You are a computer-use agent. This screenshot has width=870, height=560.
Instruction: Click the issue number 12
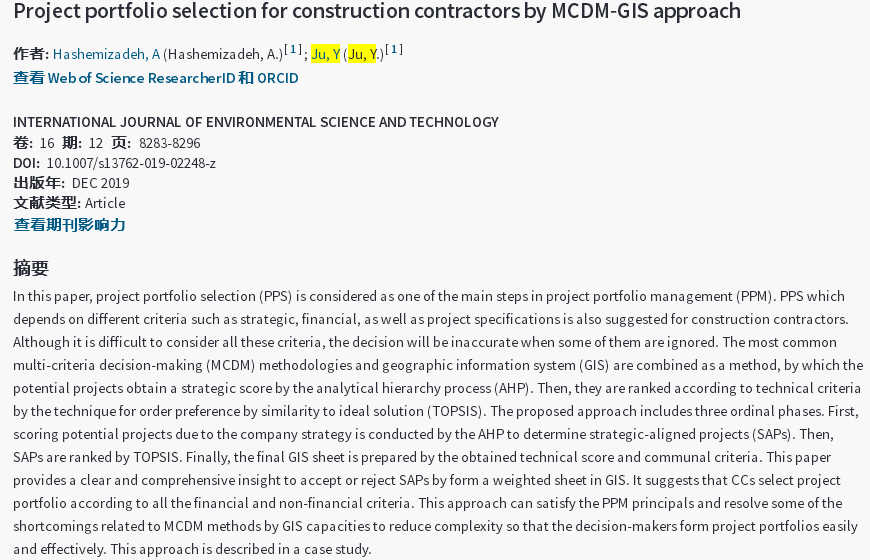coord(96,143)
